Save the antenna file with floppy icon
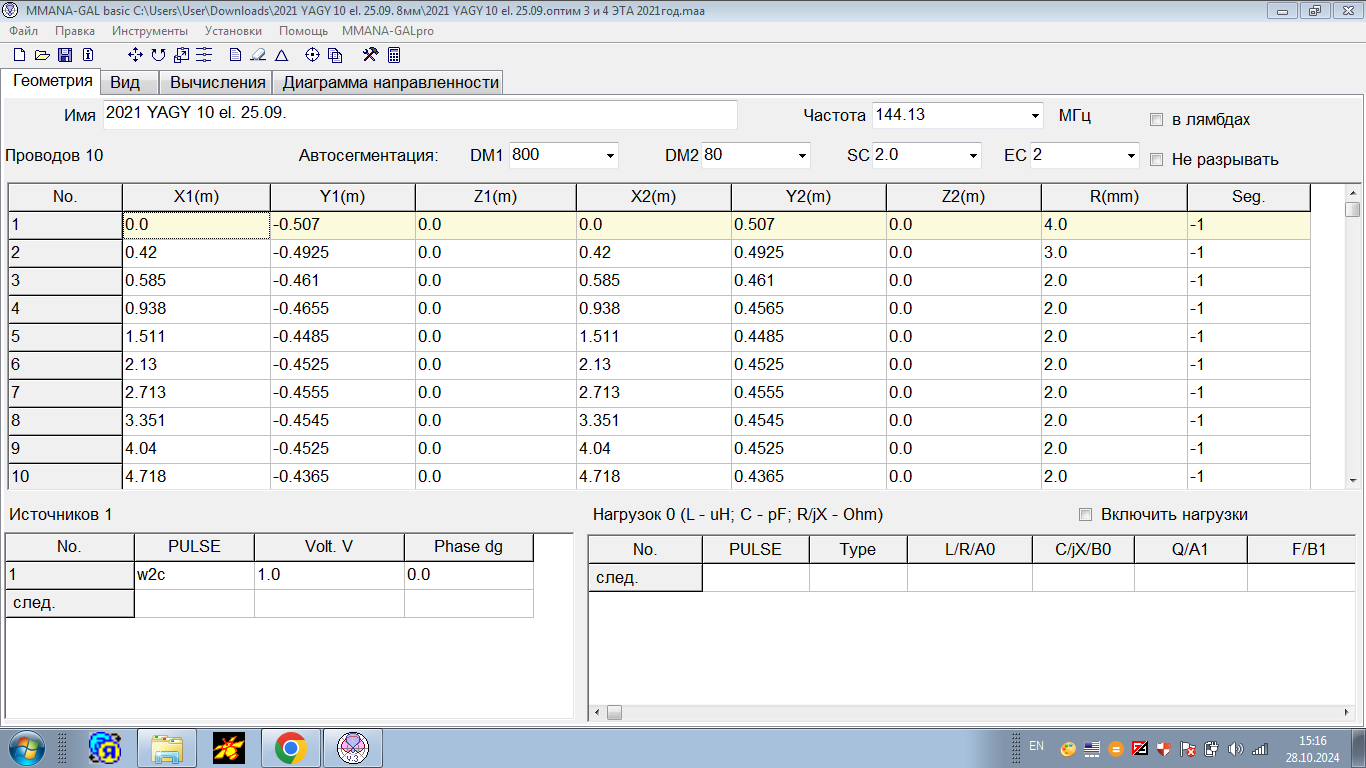This screenshot has width=1366, height=768. coord(65,55)
